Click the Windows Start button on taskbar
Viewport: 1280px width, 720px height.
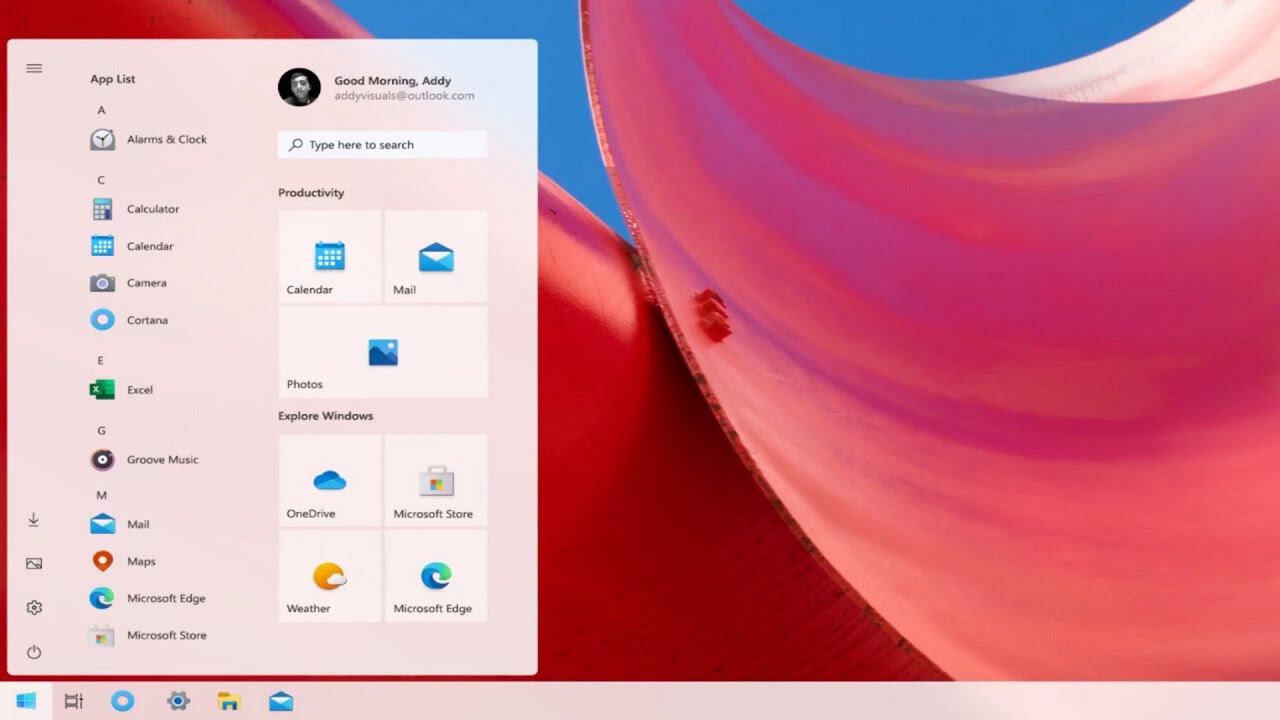(x=26, y=701)
